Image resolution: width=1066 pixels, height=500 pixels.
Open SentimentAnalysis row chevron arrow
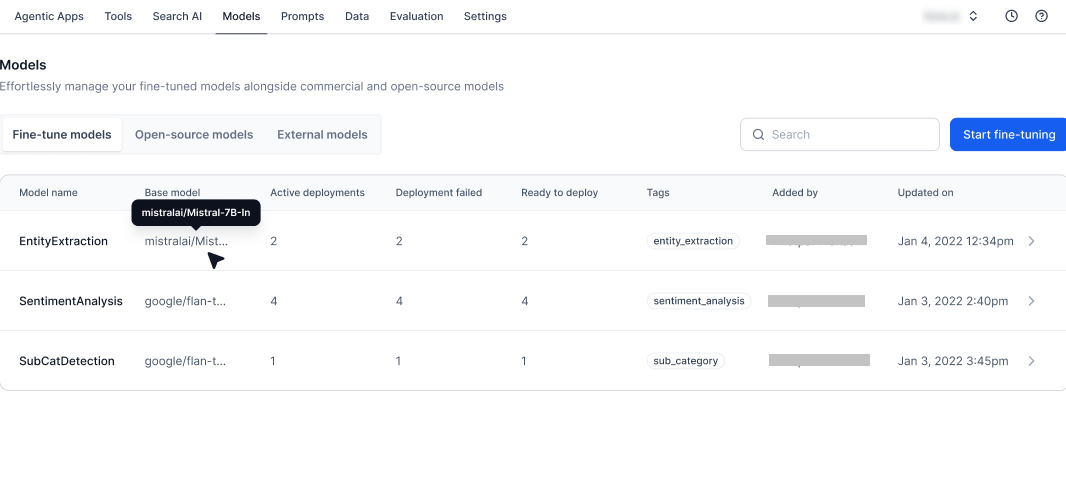(x=1032, y=301)
